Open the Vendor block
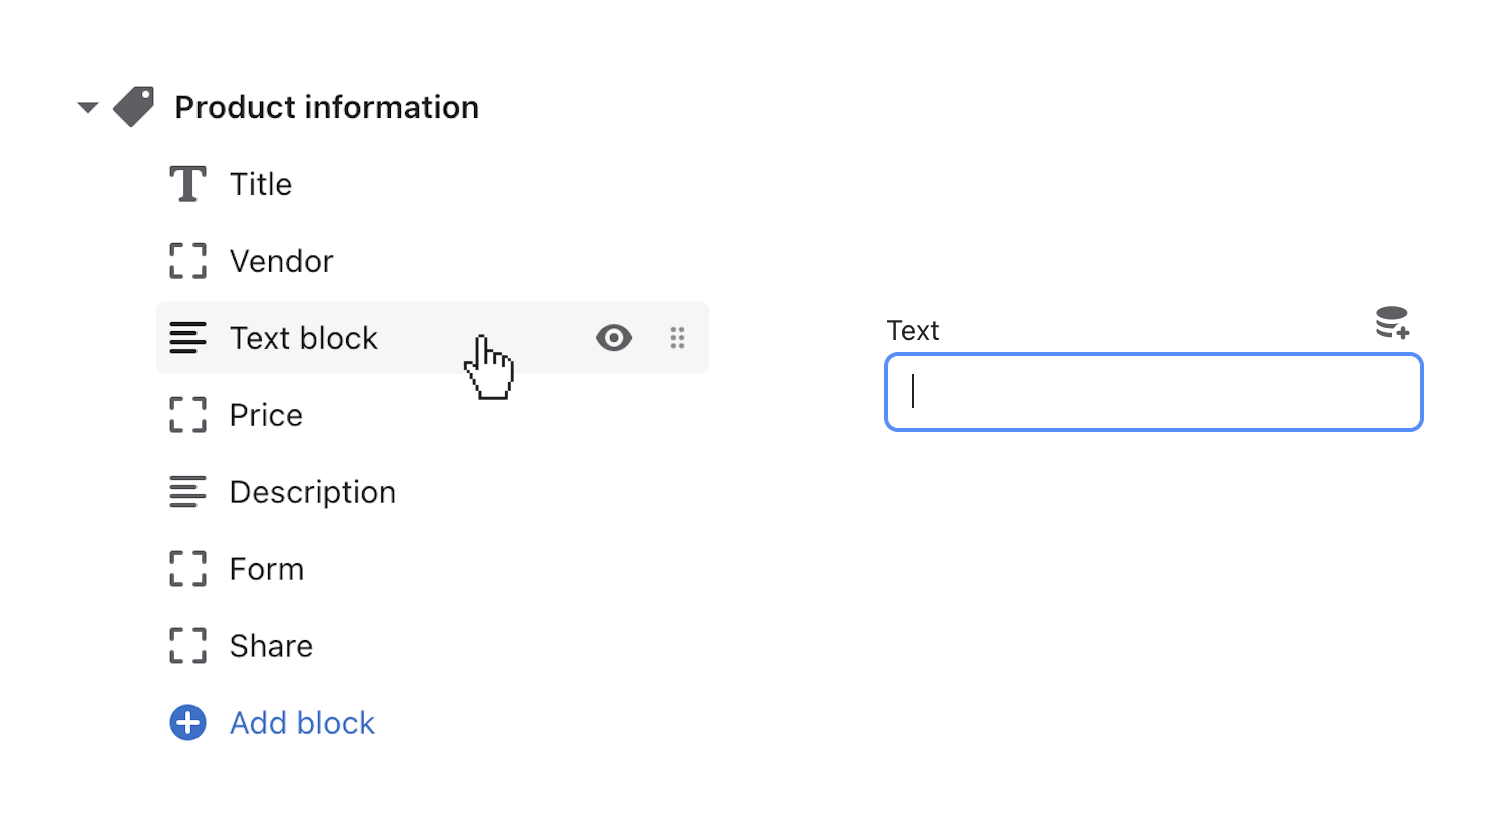Screen dimensions: 1512x827 coord(281,261)
